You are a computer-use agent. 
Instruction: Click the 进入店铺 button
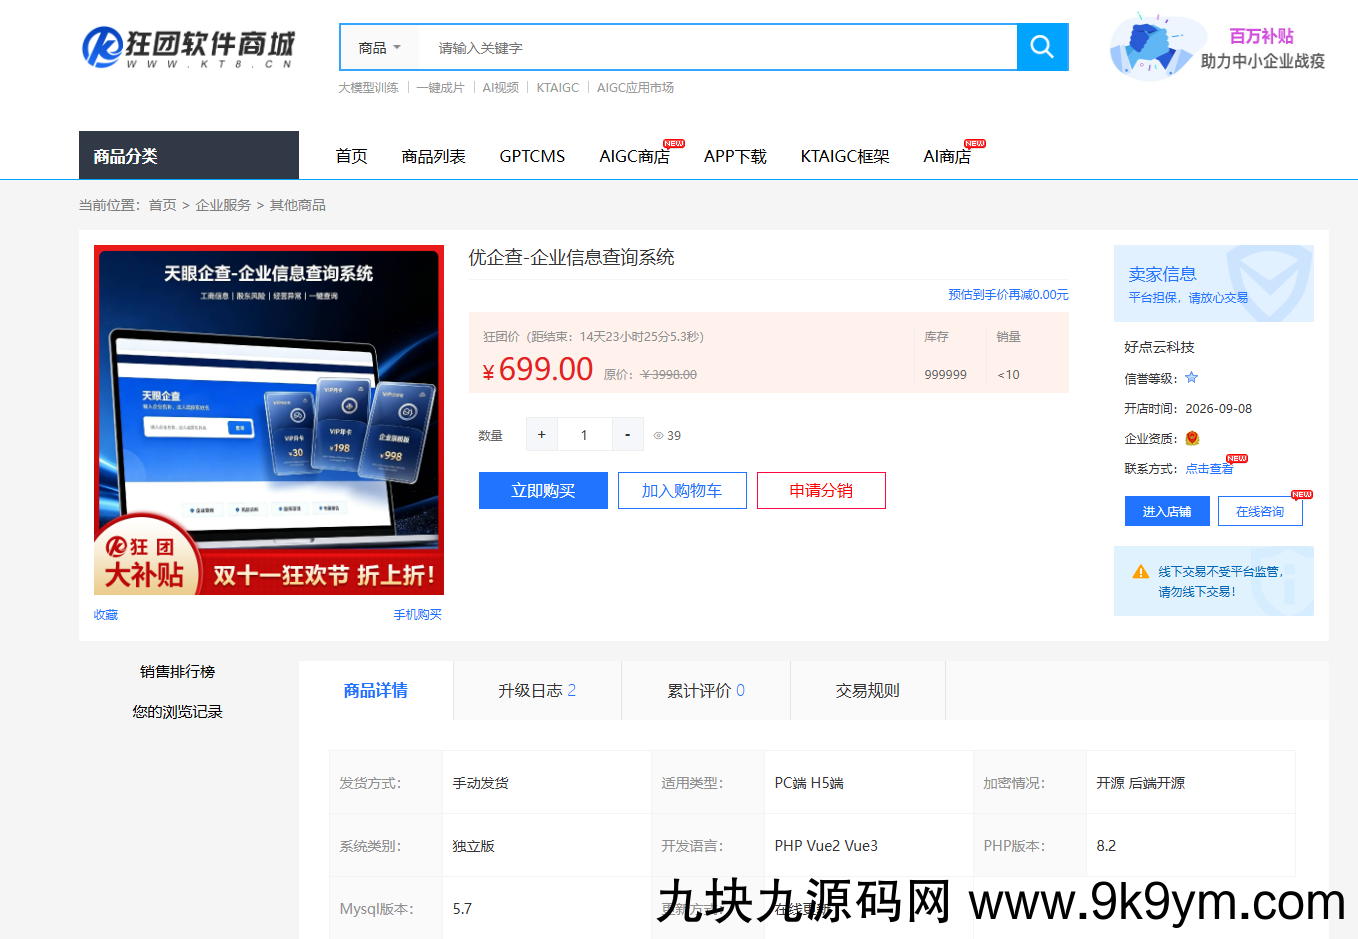click(1167, 511)
